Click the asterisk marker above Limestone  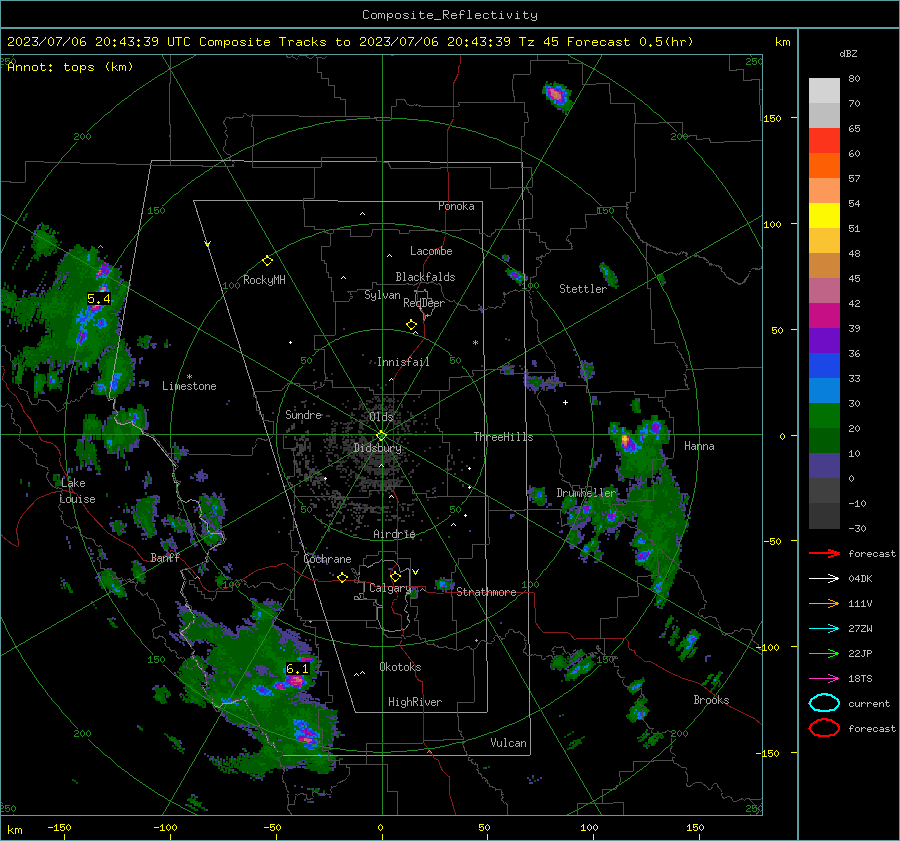(x=189, y=377)
